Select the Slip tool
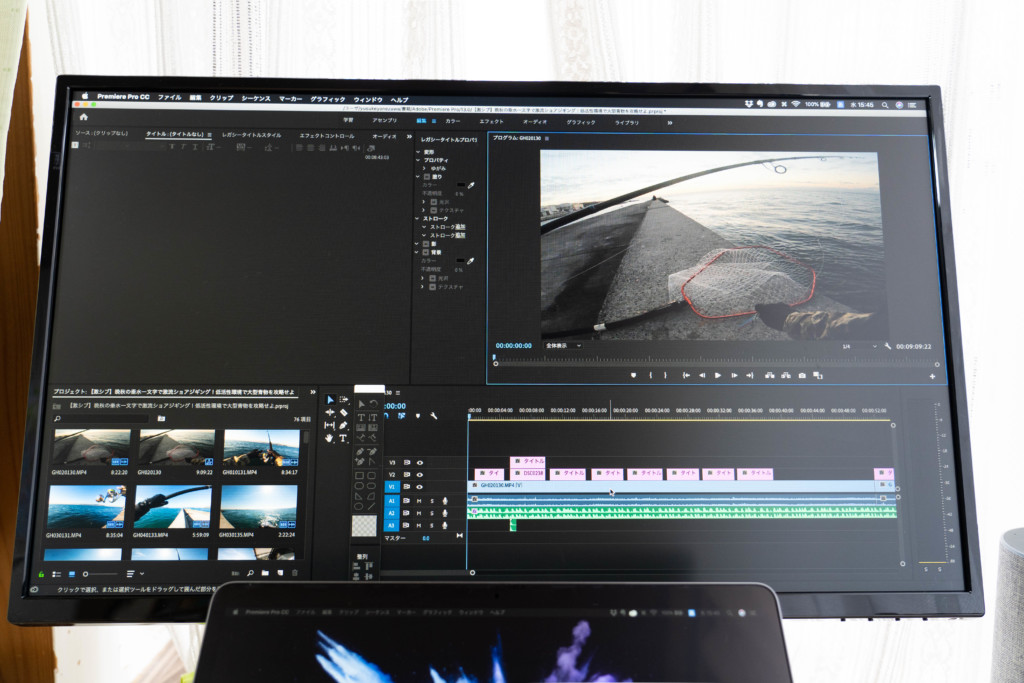1024x683 pixels. coord(330,425)
